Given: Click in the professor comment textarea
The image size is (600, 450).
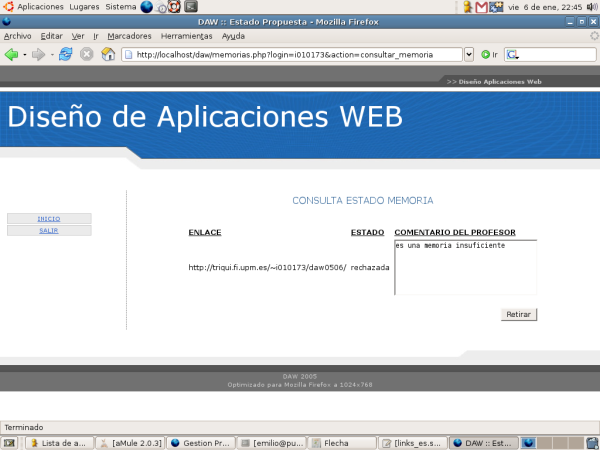Looking at the screenshot, I should click(x=465, y=267).
